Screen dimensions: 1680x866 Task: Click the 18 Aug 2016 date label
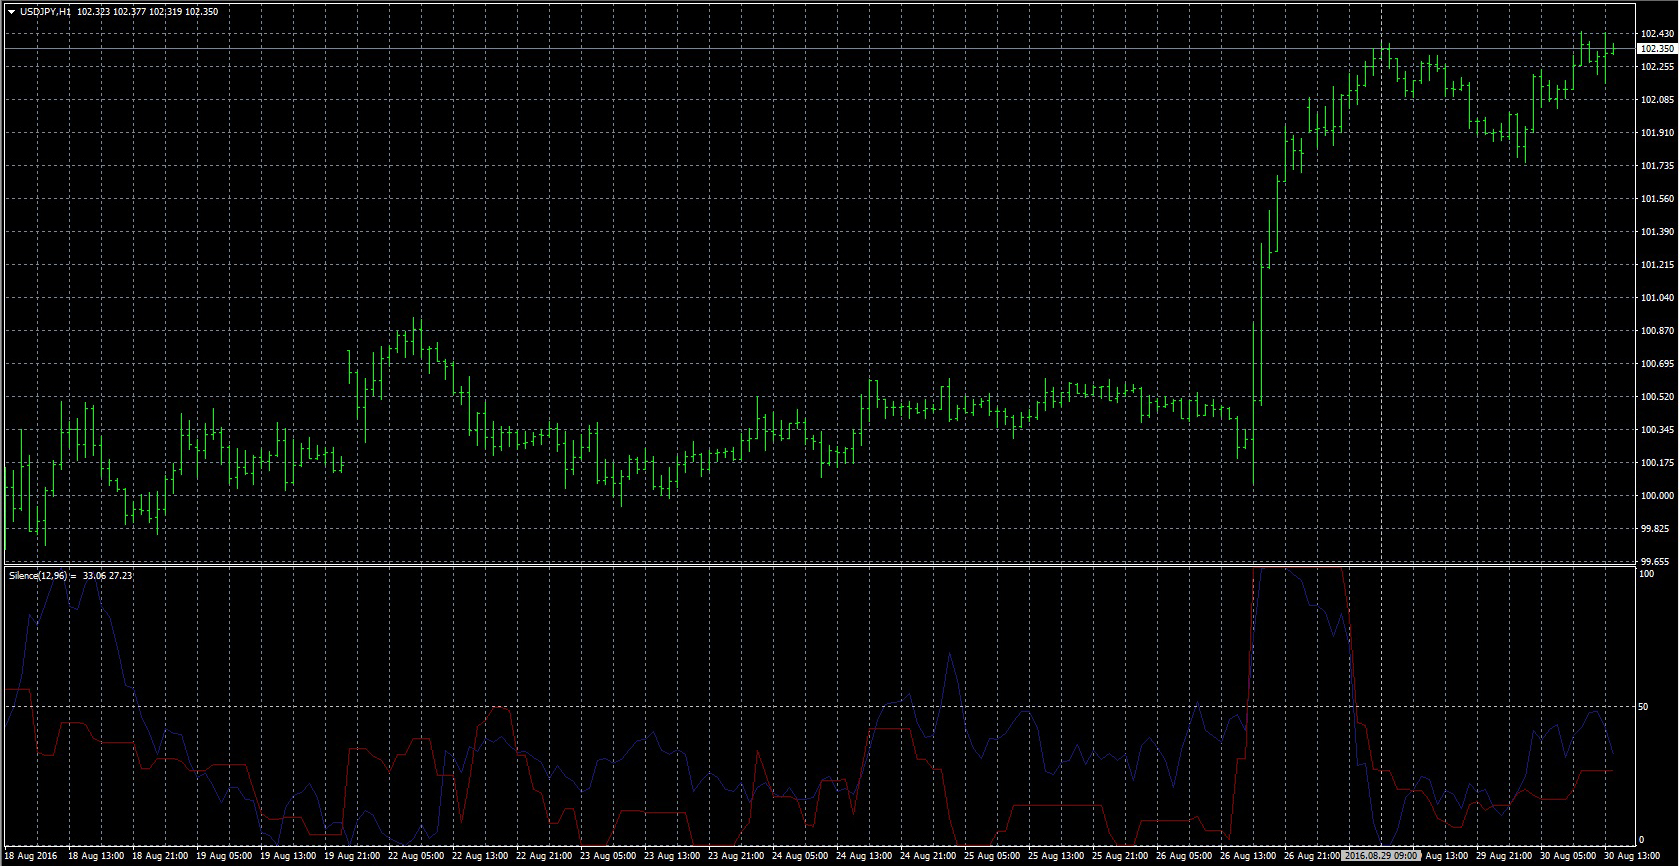pos(31,856)
